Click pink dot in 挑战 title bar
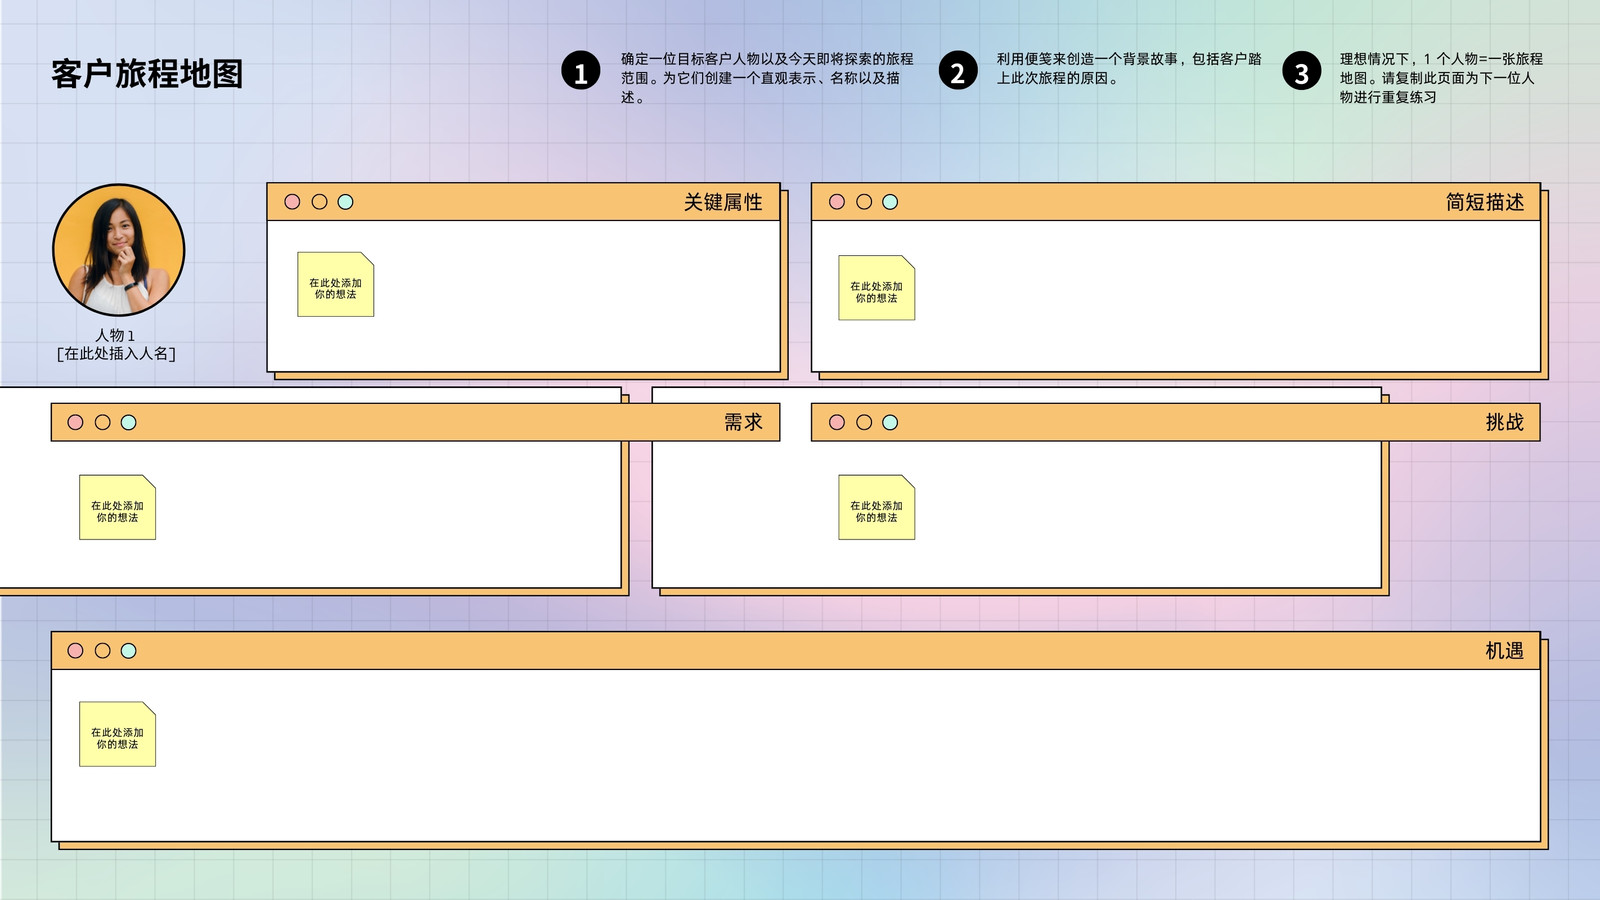 click(837, 422)
